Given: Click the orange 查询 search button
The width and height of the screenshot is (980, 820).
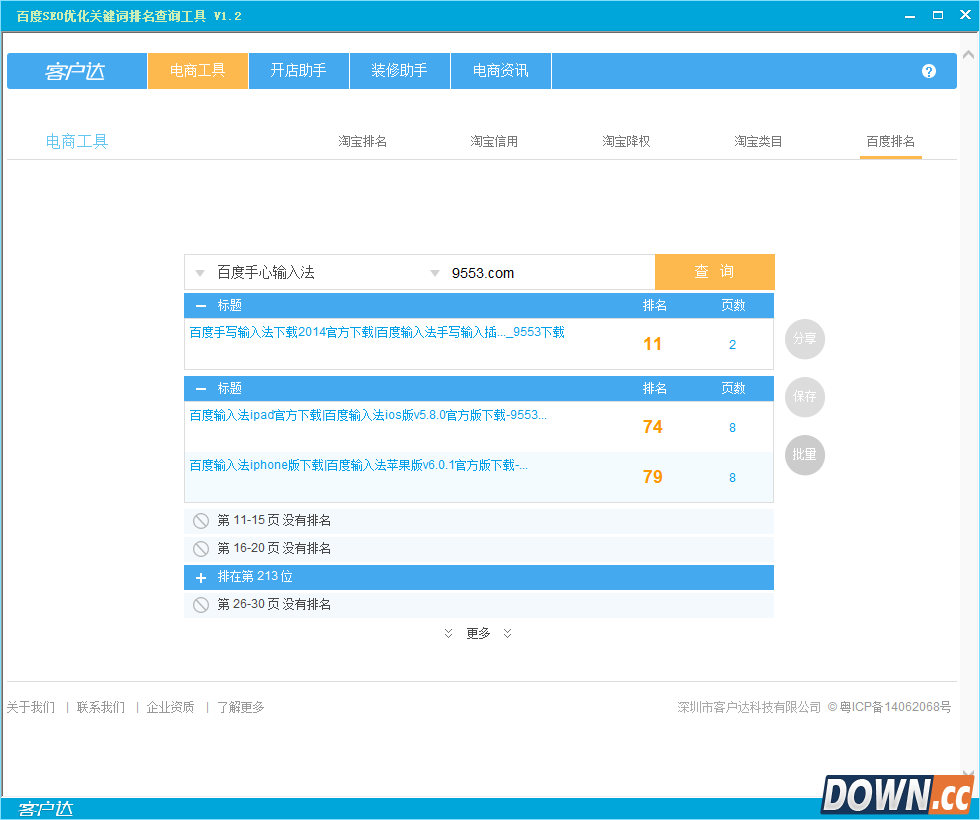Looking at the screenshot, I should [715, 272].
